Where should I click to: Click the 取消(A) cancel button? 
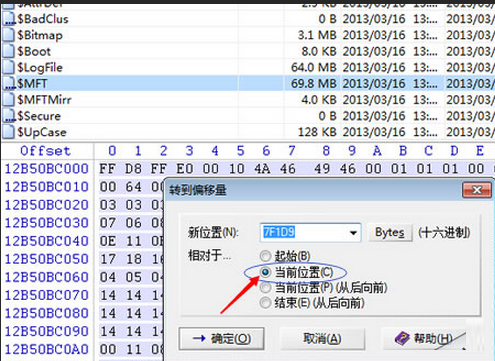[322, 339]
